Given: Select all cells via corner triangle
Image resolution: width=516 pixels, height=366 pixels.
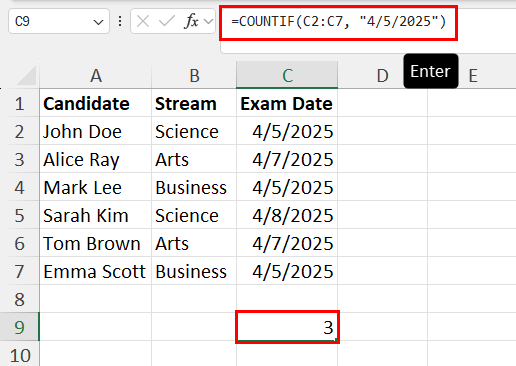Looking at the screenshot, I should [26, 75].
